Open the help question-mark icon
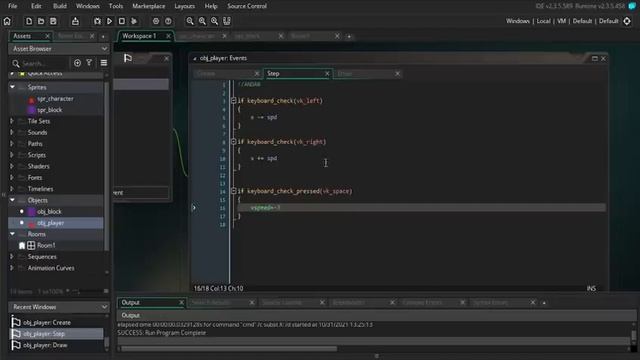The height and width of the screenshot is (360, 640). (x=168, y=21)
